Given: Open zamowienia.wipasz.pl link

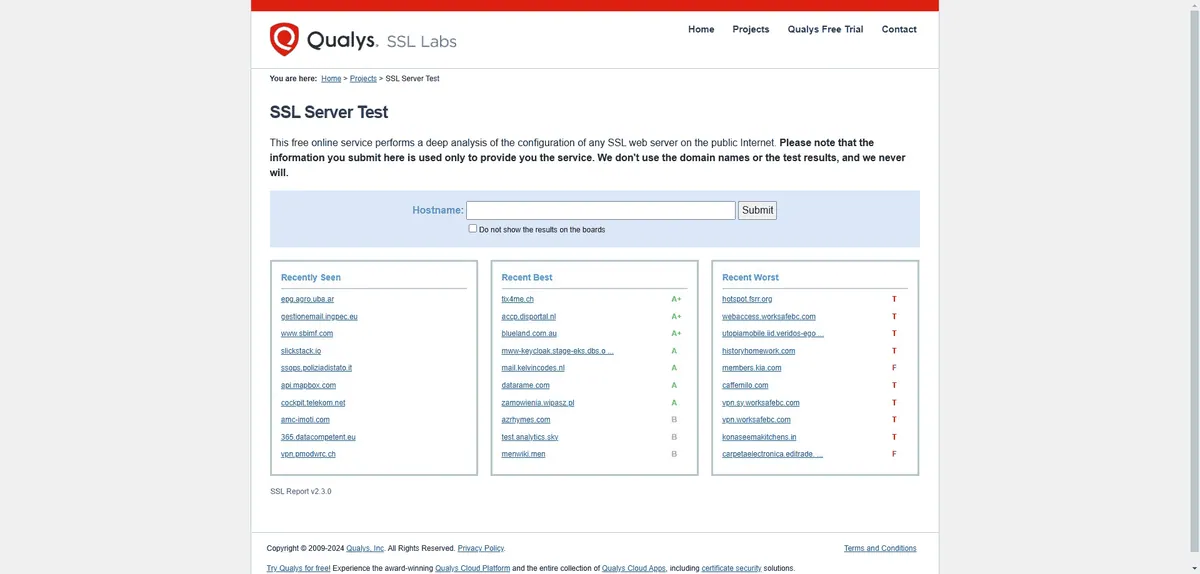Looking at the screenshot, I should point(538,403).
